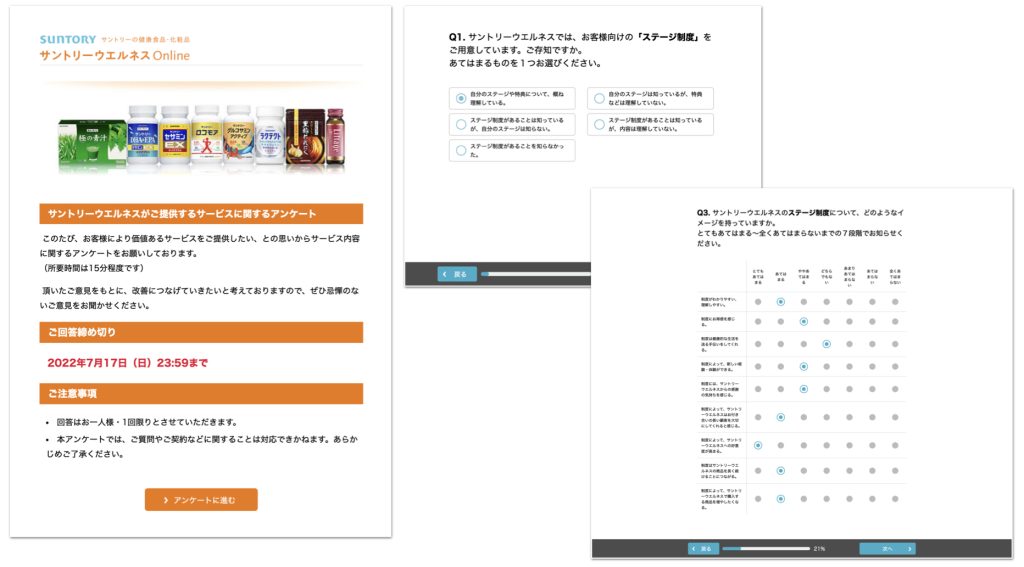Click the セサミンEX bottle image
Screen dimensions: 1024x567
[174, 135]
